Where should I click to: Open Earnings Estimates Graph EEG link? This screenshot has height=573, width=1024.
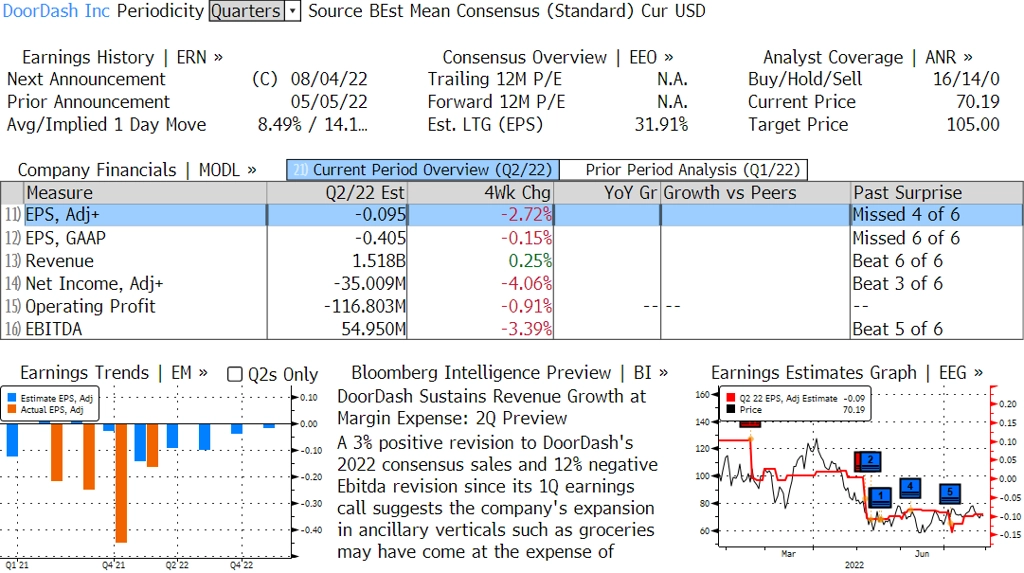[846, 372]
